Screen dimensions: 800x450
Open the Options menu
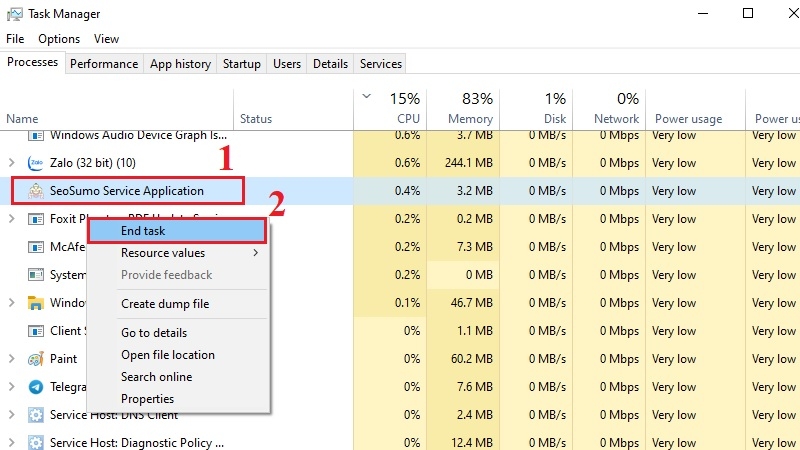tap(59, 39)
